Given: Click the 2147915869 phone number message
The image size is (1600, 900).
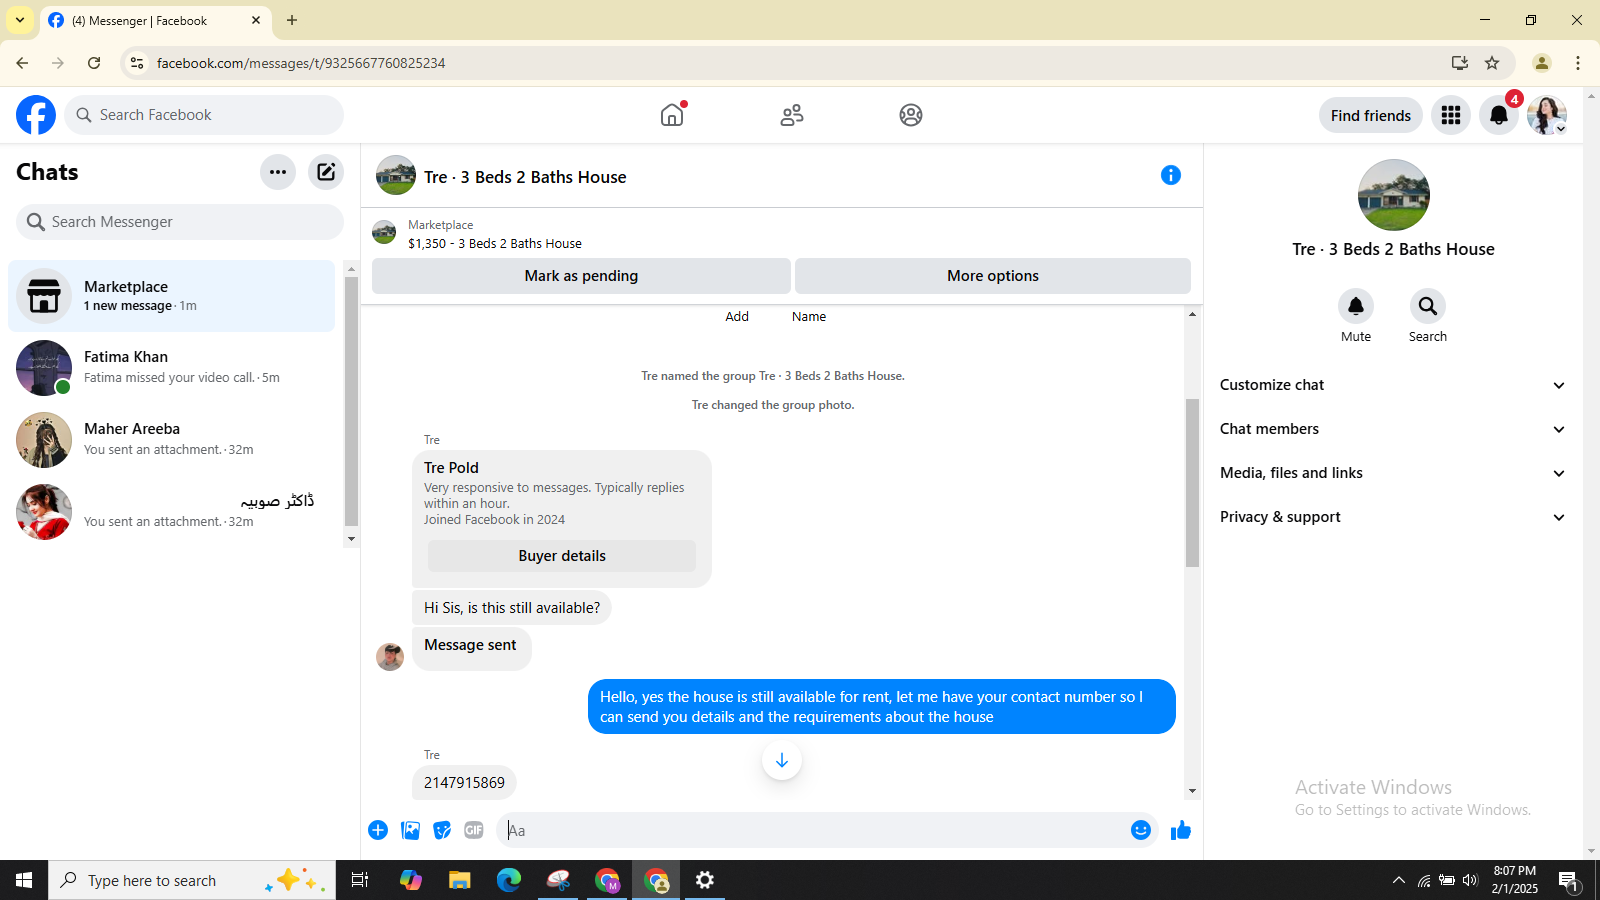Looking at the screenshot, I should (464, 783).
